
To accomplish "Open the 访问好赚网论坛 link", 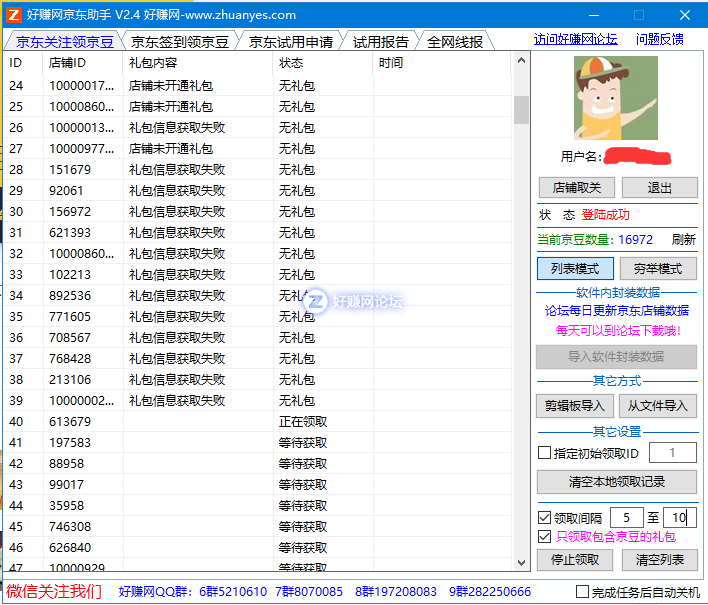I will click(575, 39).
